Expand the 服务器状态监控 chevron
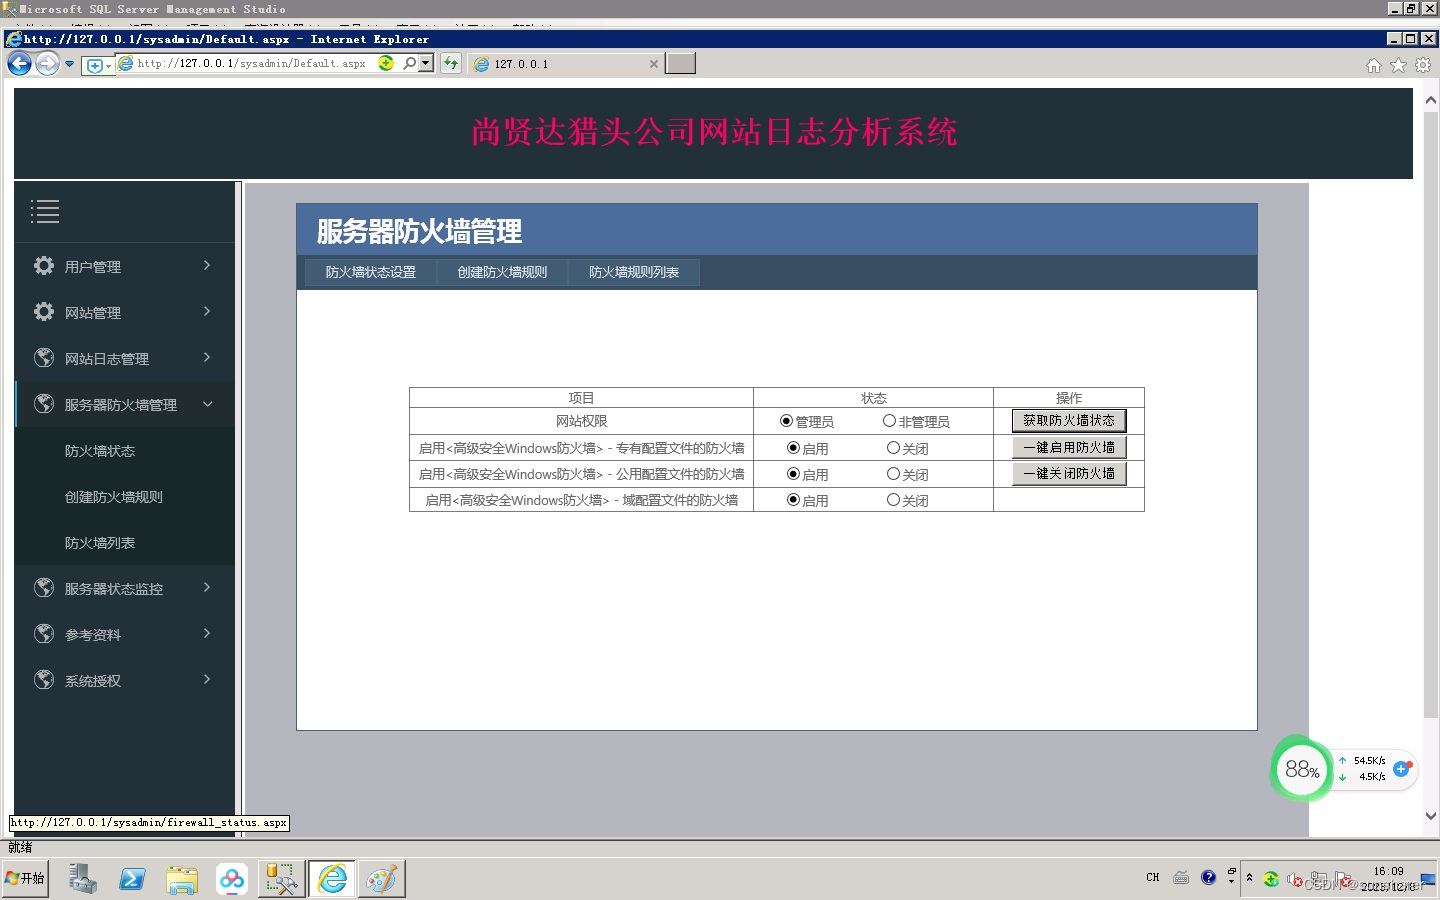Image resolution: width=1440 pixels, height=900 pixels. click(x=207, y=587)
